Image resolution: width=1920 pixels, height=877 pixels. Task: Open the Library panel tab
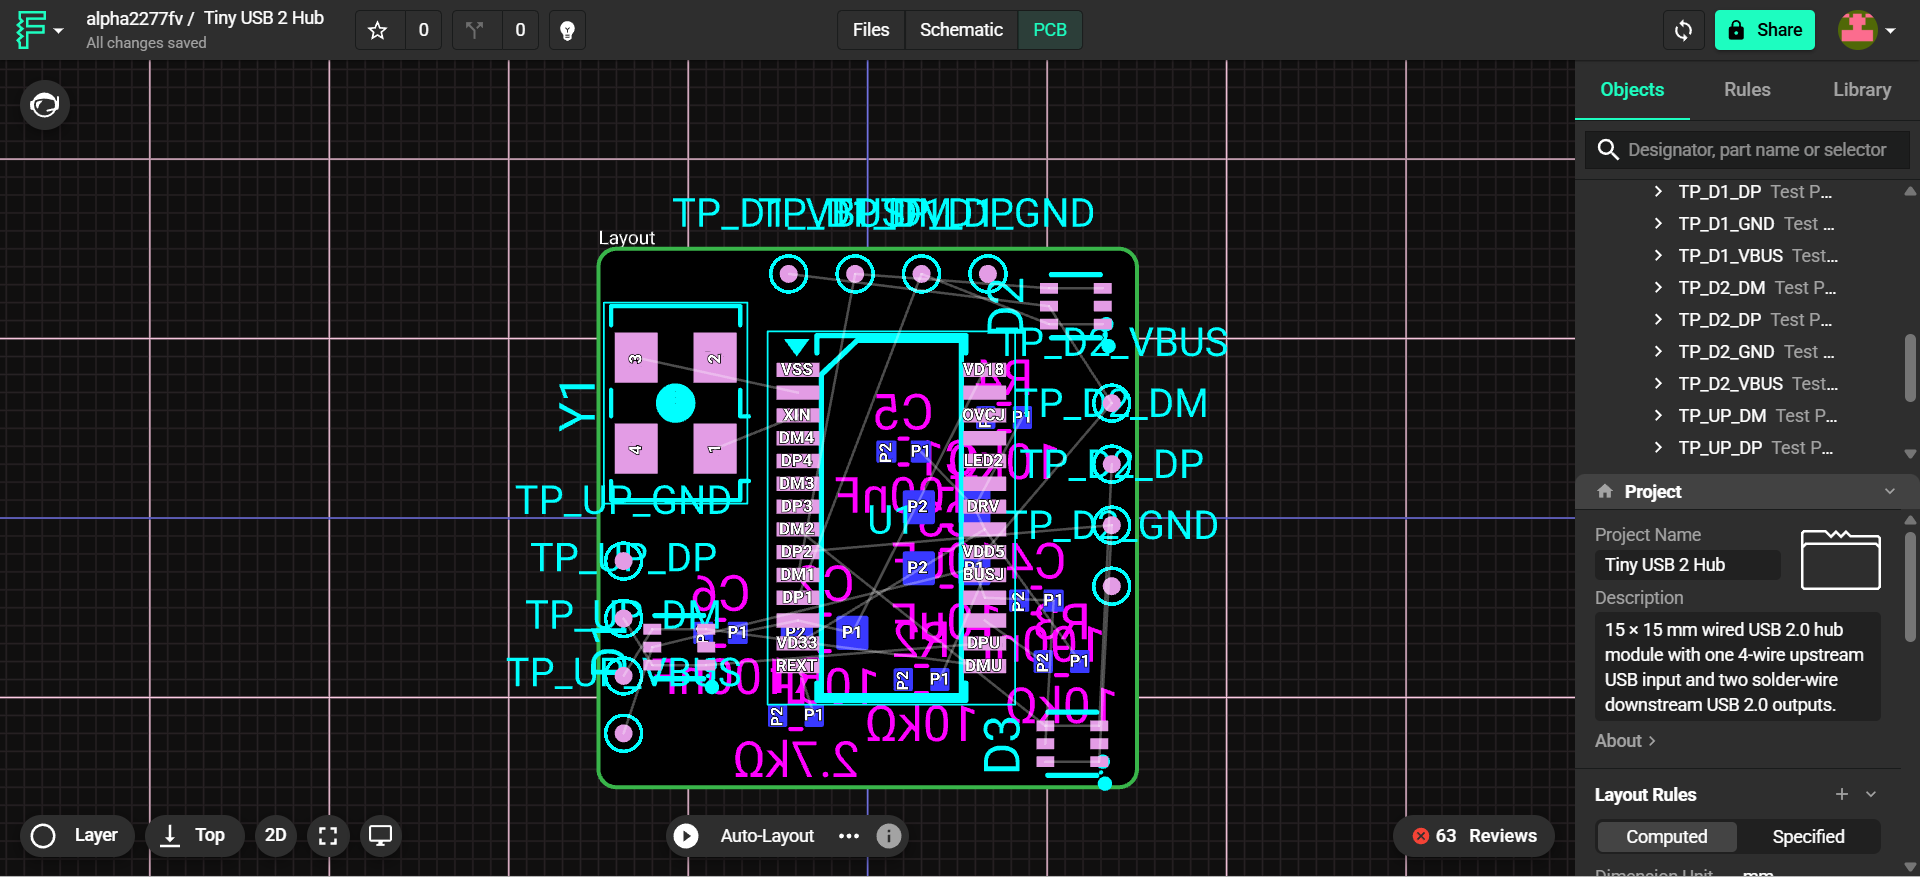click(1862, 90)
